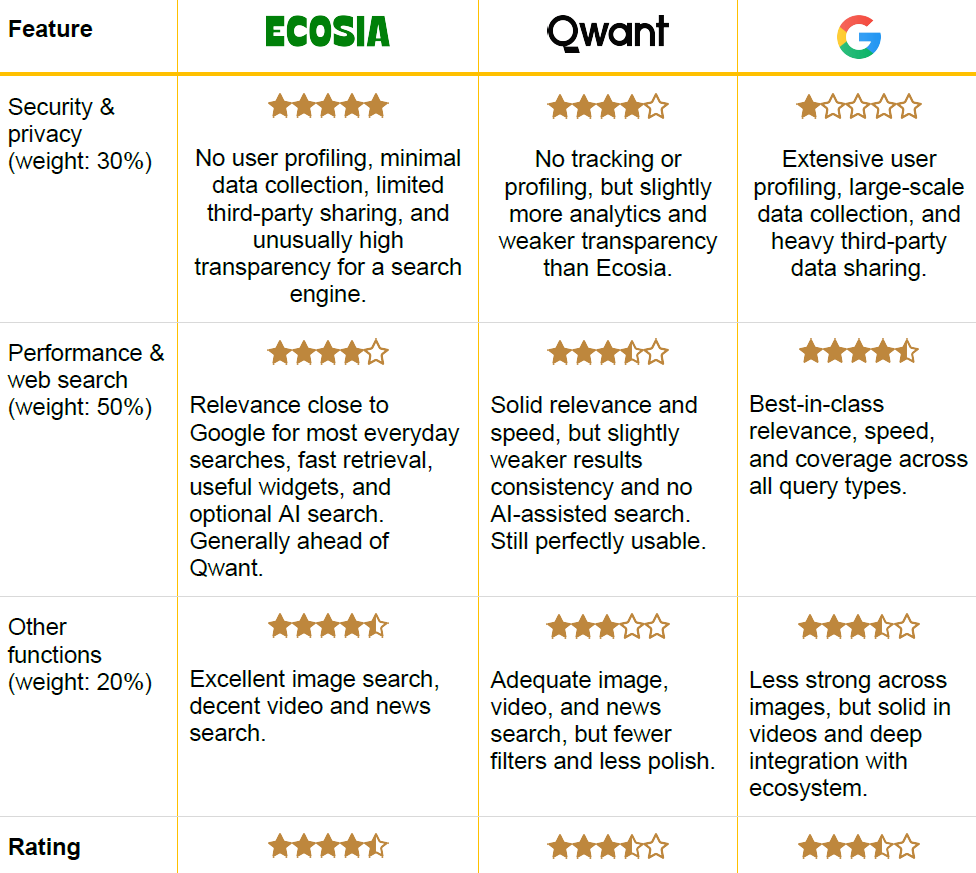Click the Feature column header
The image size is (976, 873).
coord(50,29)
